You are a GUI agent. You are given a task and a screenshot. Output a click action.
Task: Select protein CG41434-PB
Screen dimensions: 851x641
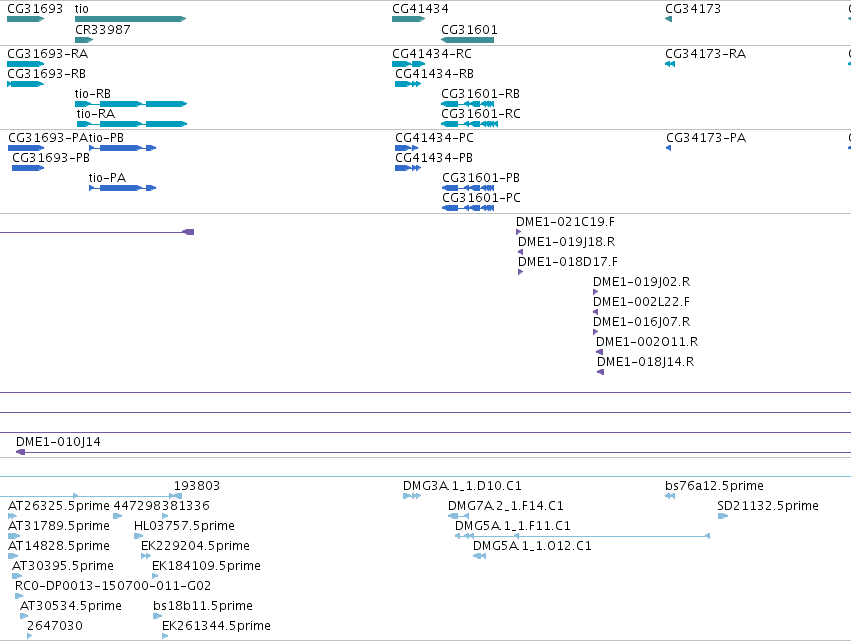408,168
